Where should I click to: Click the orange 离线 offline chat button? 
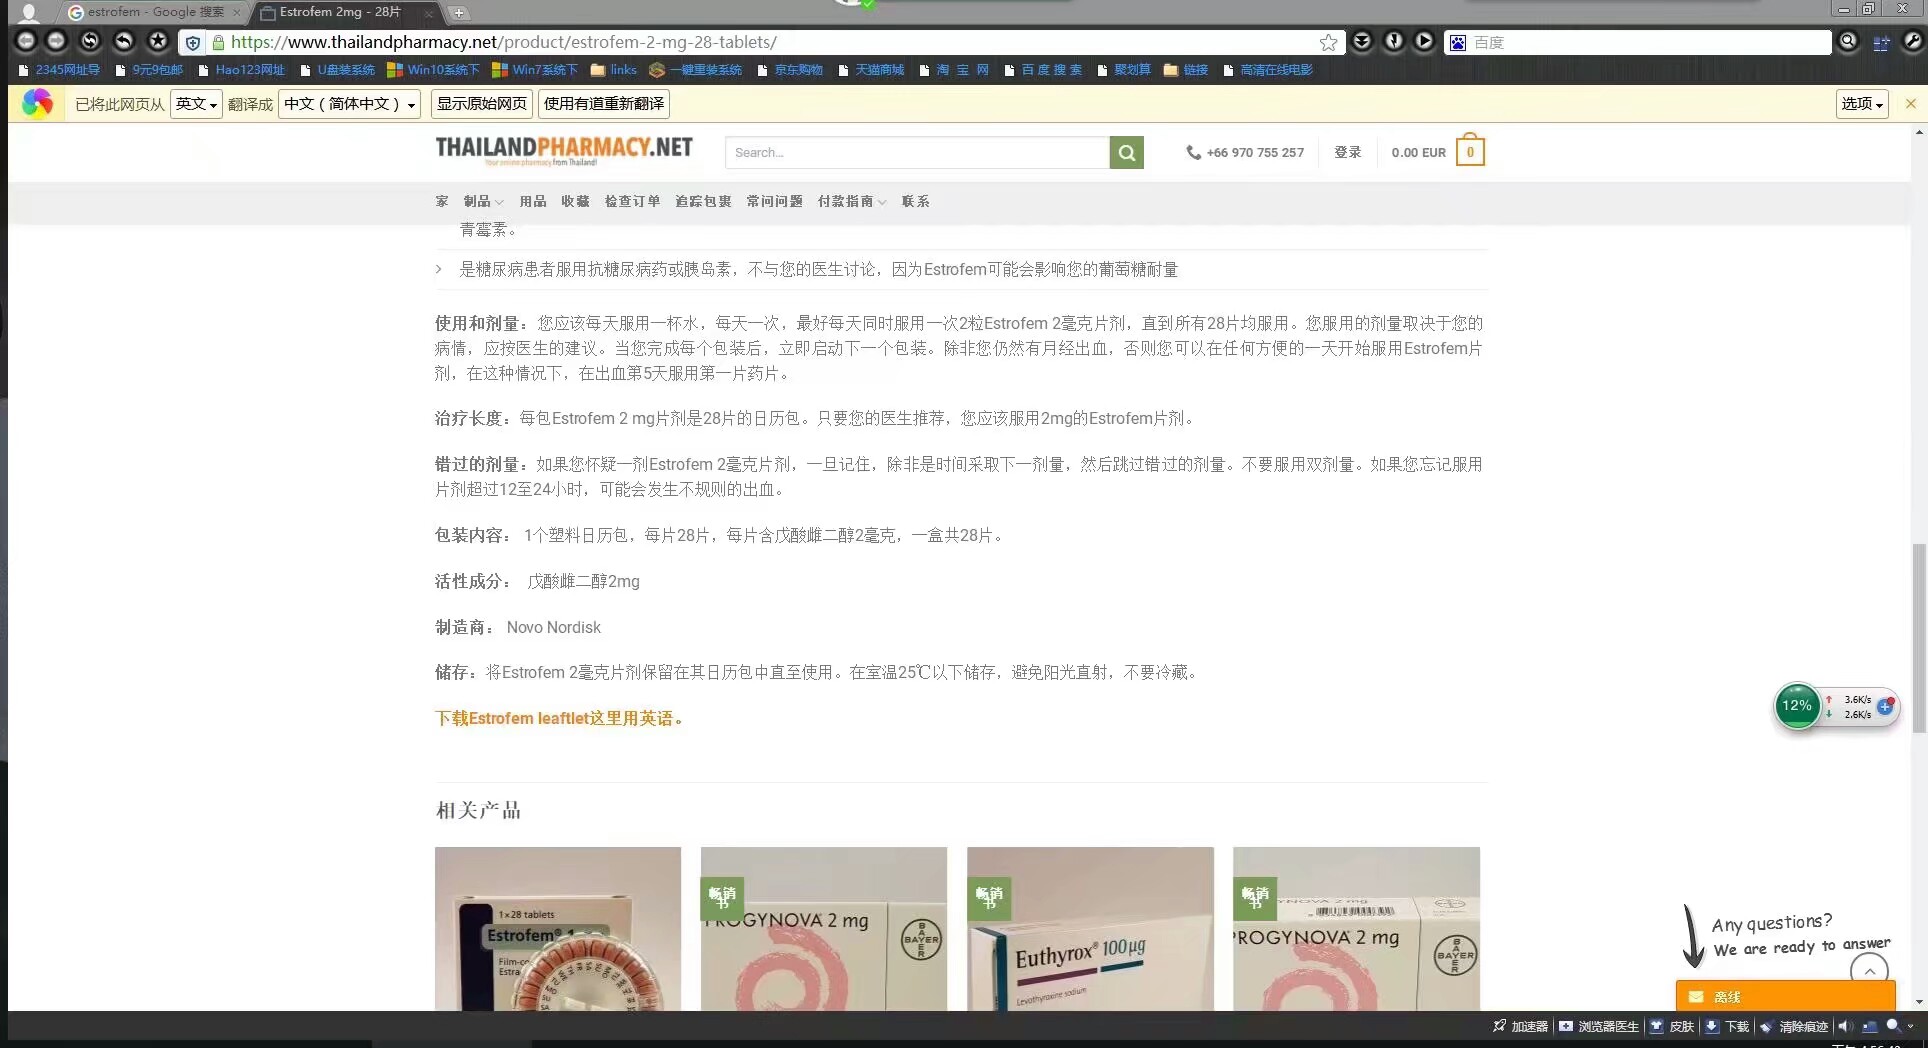click(x=1785, y=996)
